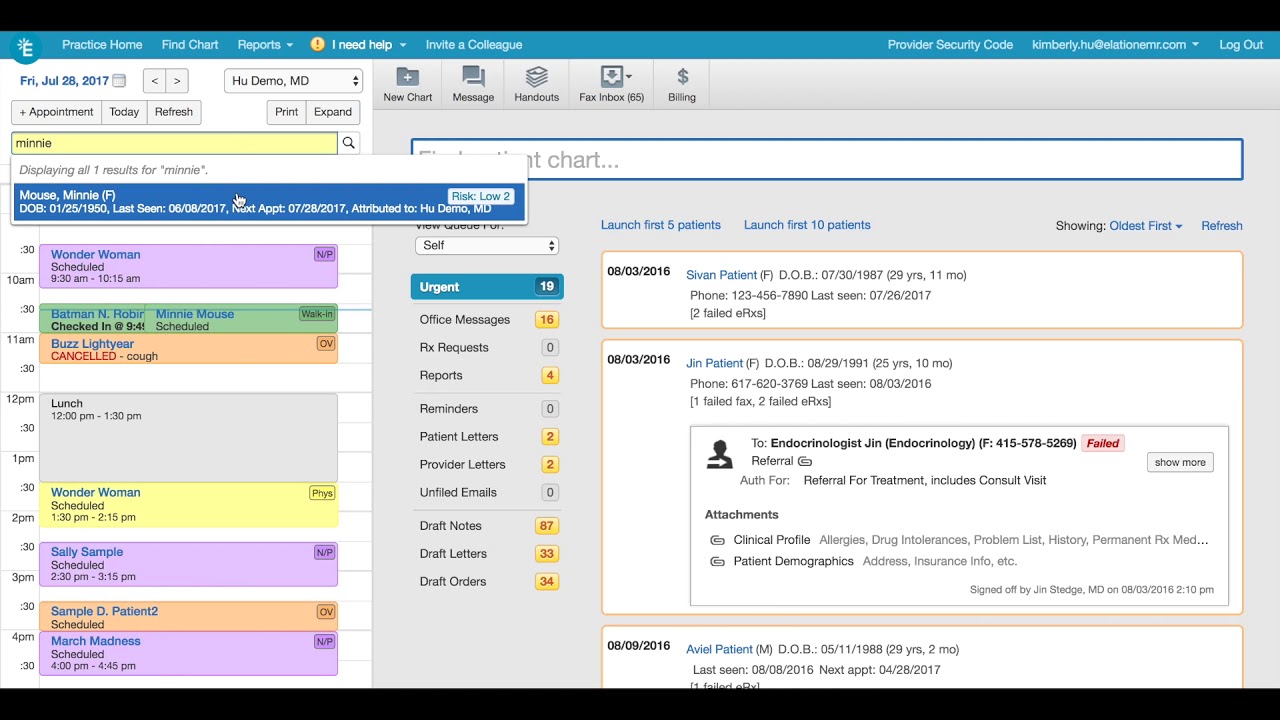1280x720 pixels.
Task: Open Find Chart in top navigation
Action: 190,45
